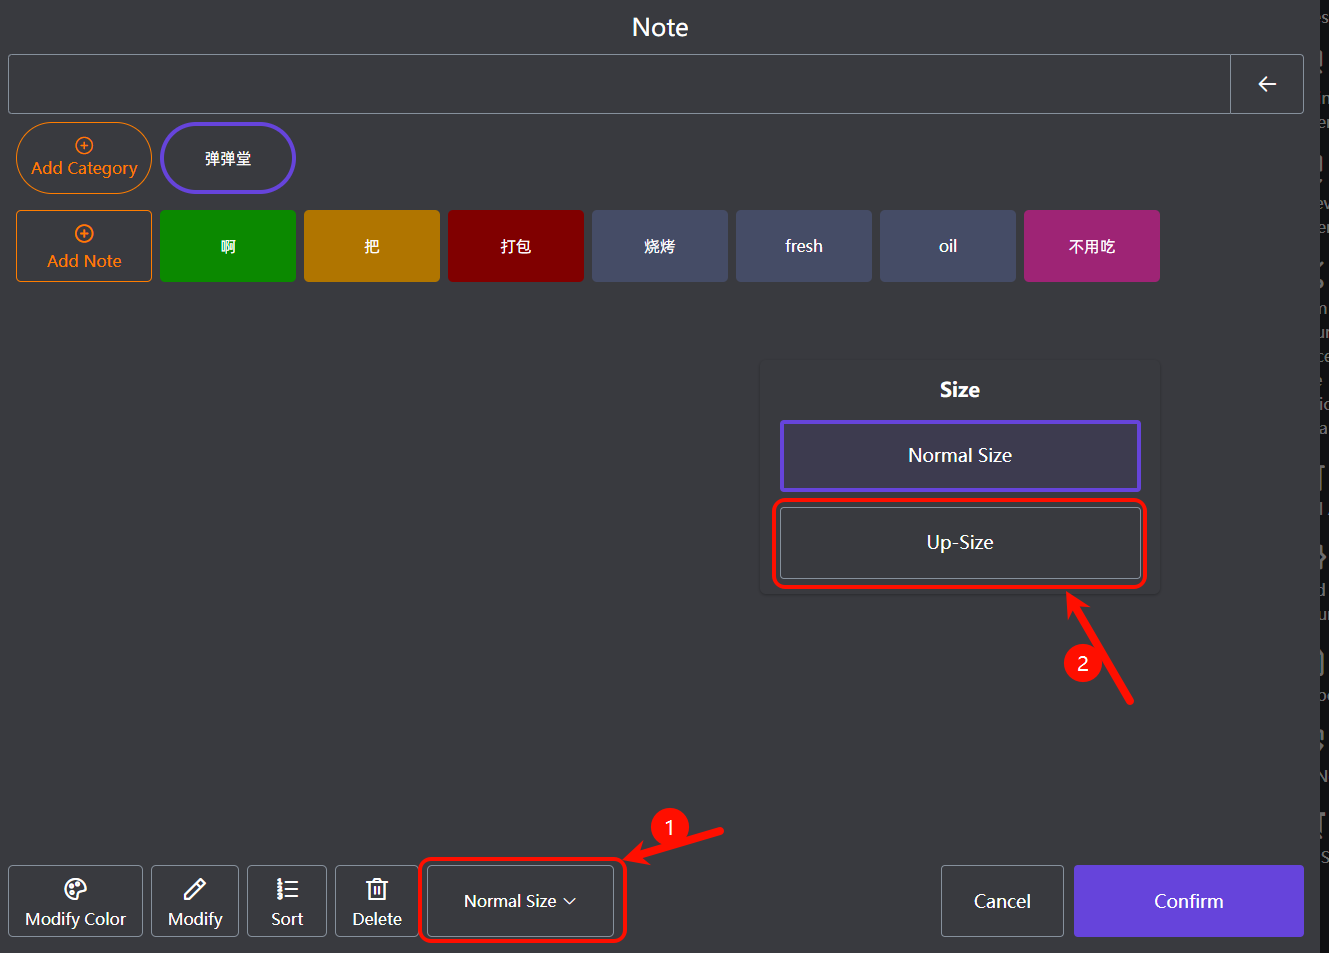Click the Cancel button
This screenshot has width=1329, height=953.
click(1001, 901)
